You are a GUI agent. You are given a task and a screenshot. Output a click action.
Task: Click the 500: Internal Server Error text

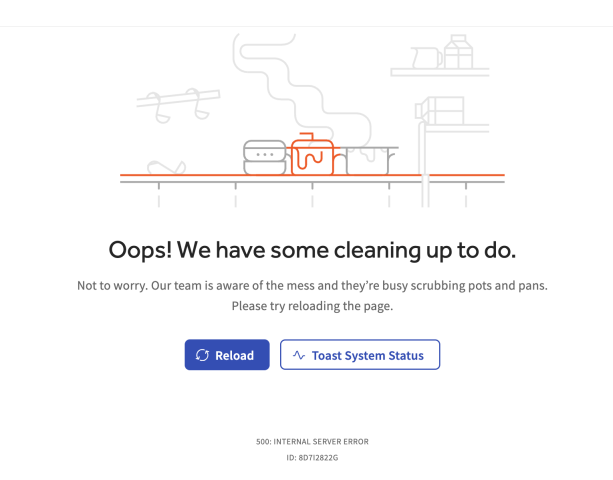click(312, 442)
